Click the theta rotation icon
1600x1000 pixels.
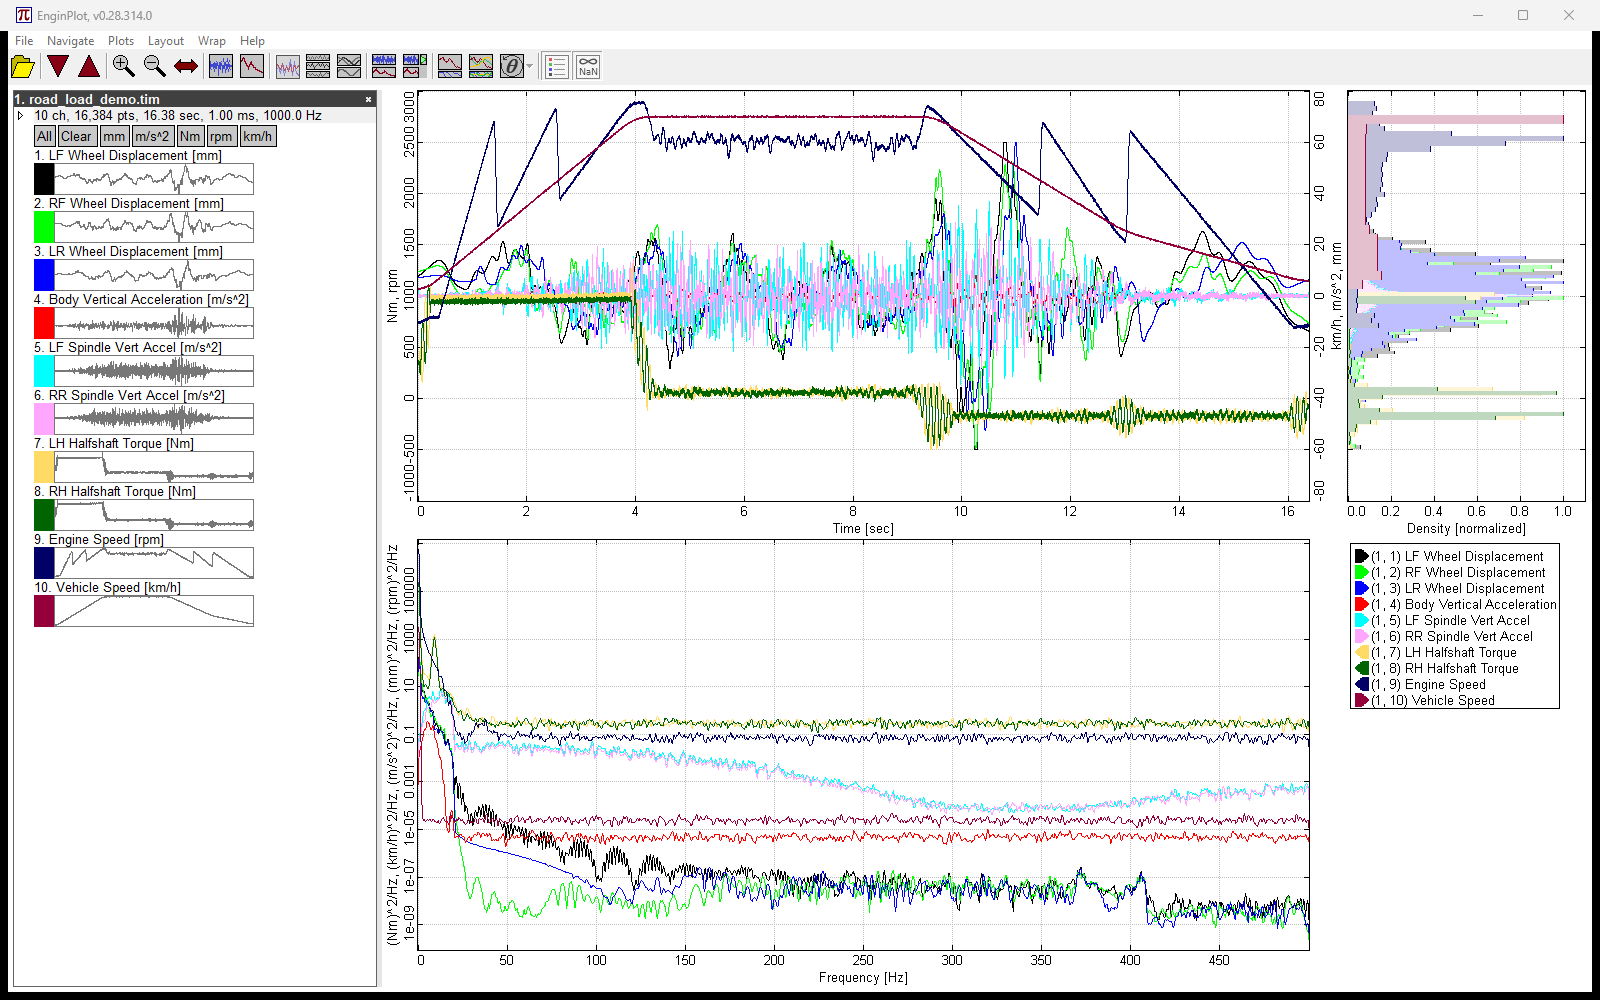[512, 67]
